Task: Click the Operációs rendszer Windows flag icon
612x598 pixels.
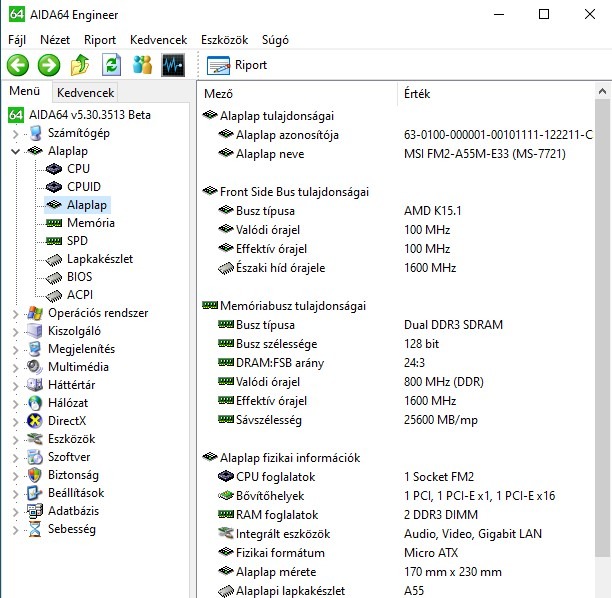Action: pyautogui.click(x=35, y=313)
